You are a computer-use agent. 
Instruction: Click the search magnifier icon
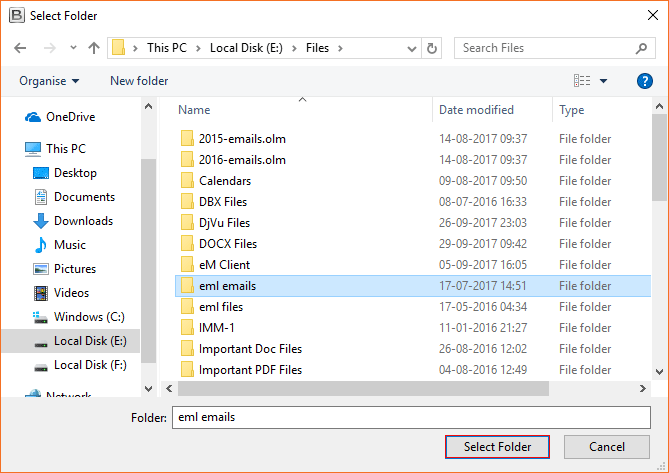pyautogui.click(x=641, y=48)
